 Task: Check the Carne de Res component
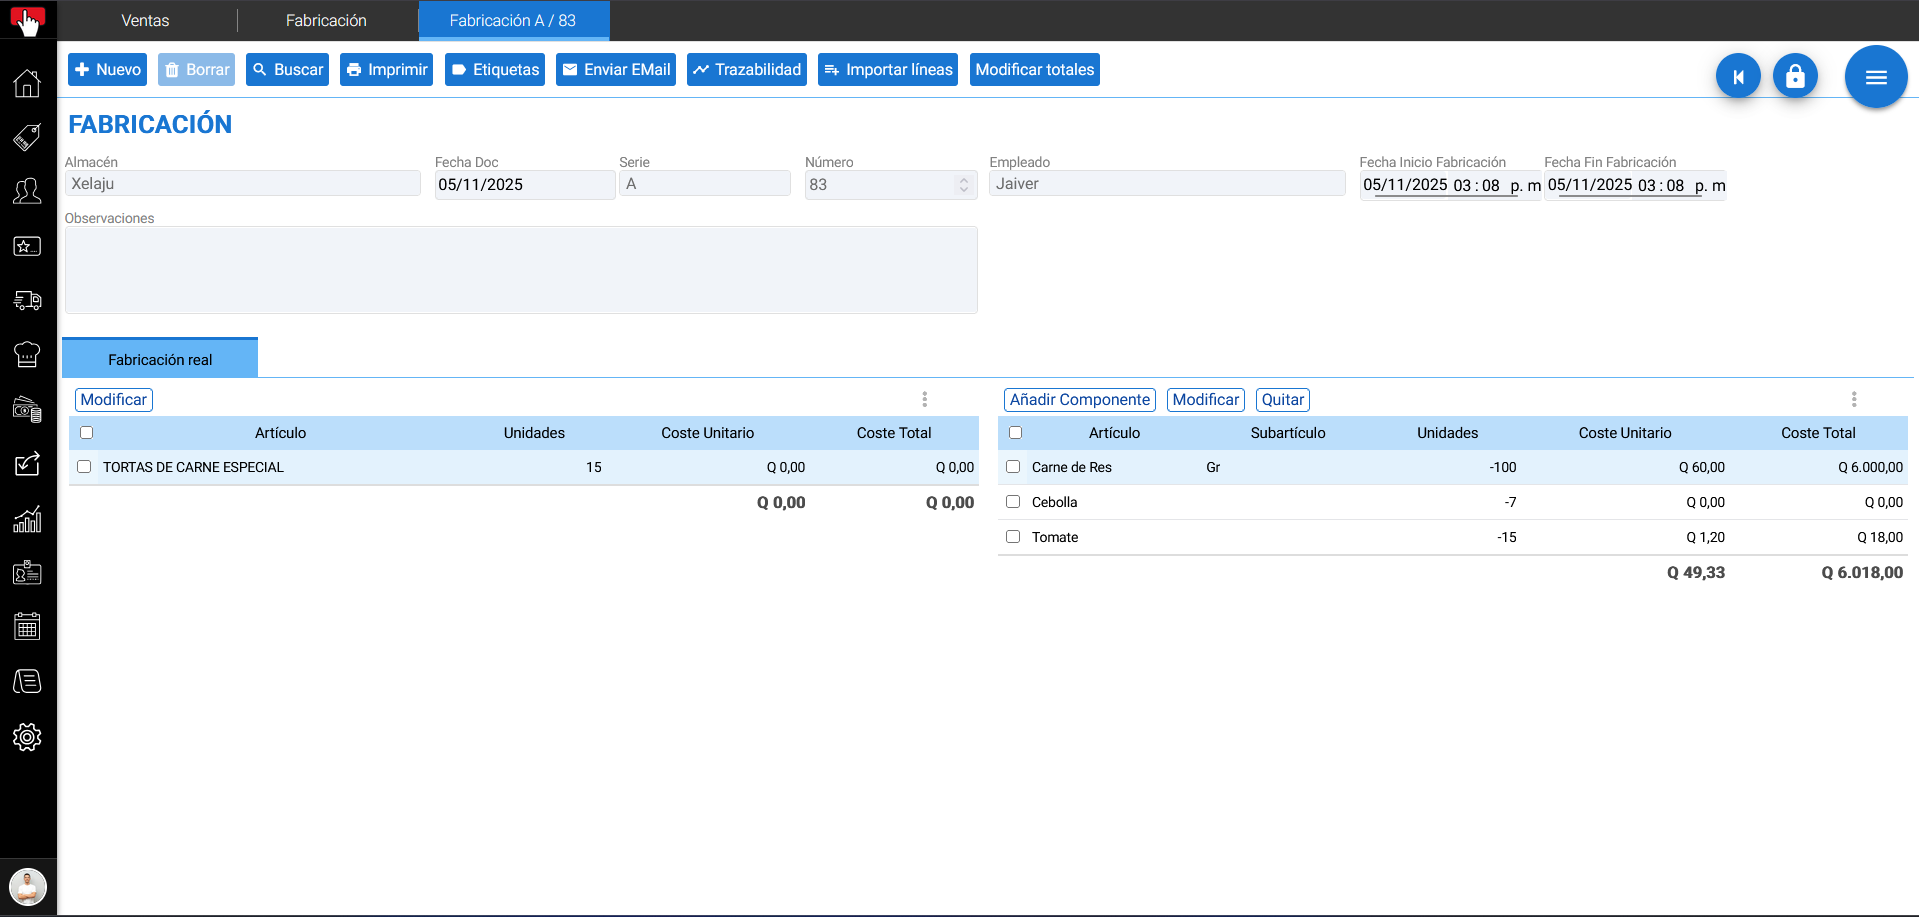[1013, 467]
